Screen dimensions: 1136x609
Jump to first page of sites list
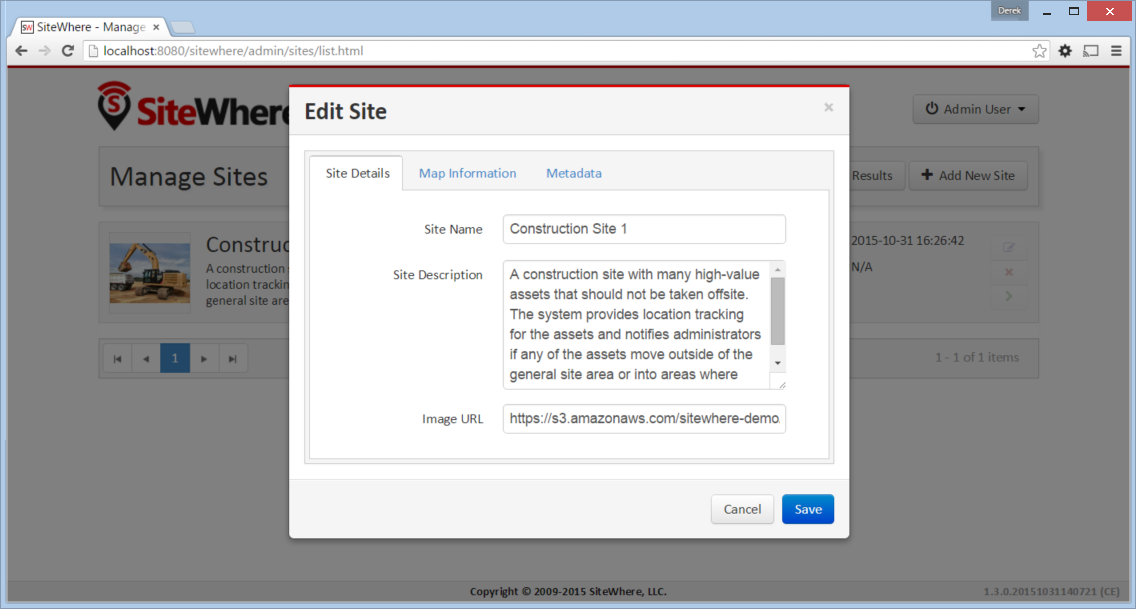(x=117, y=358)
